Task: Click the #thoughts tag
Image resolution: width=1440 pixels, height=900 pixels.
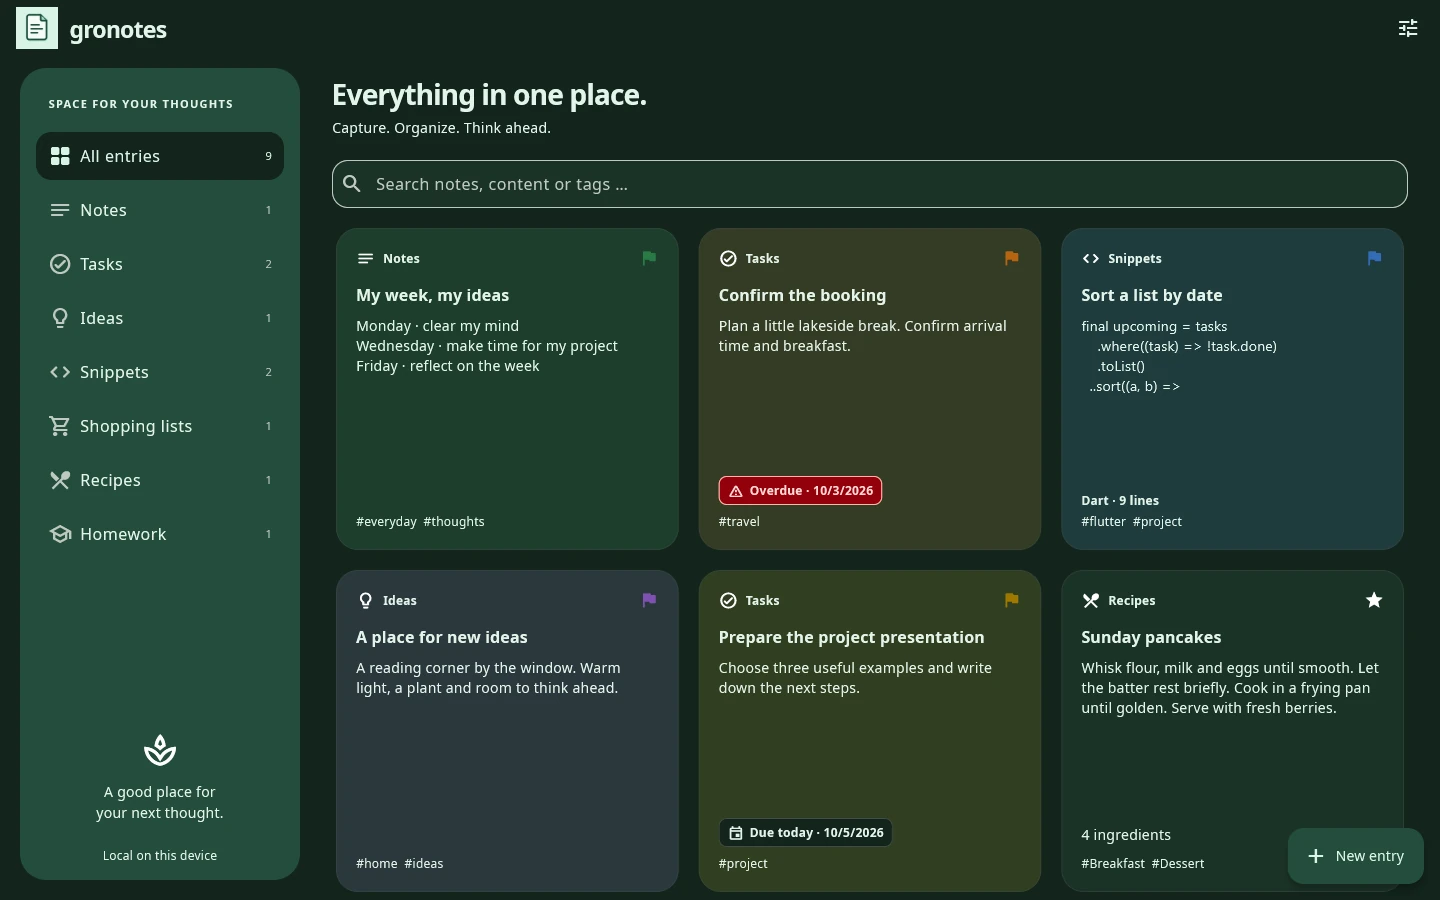Action: 454,522
